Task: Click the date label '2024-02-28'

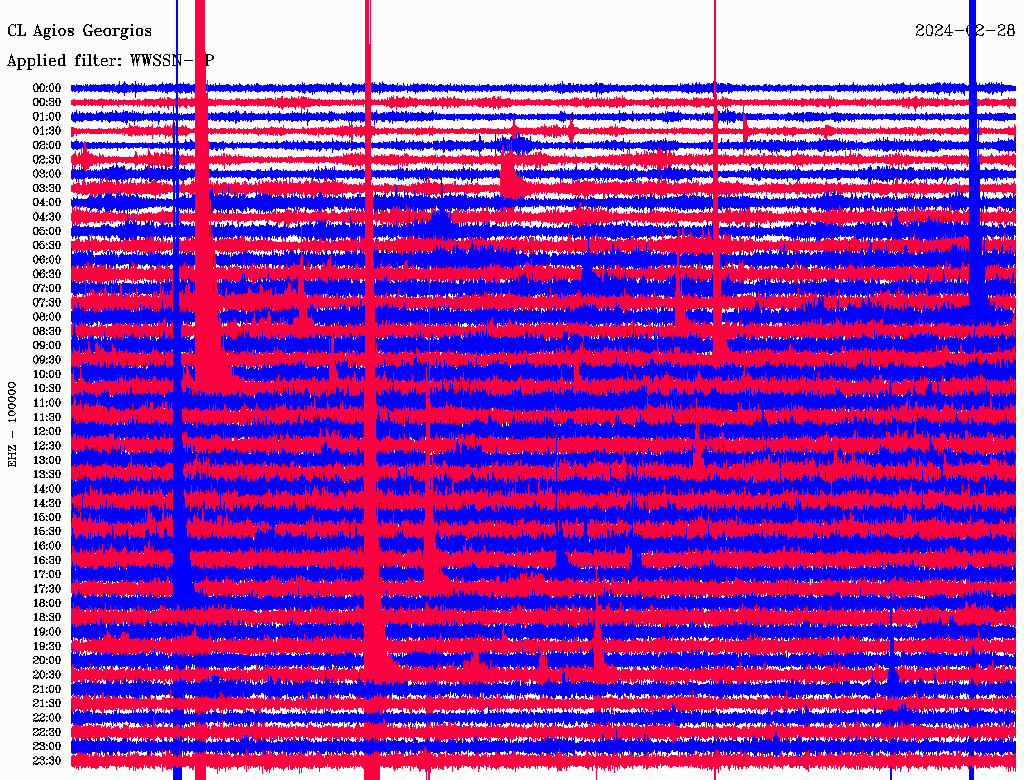Action: (965, 31)
